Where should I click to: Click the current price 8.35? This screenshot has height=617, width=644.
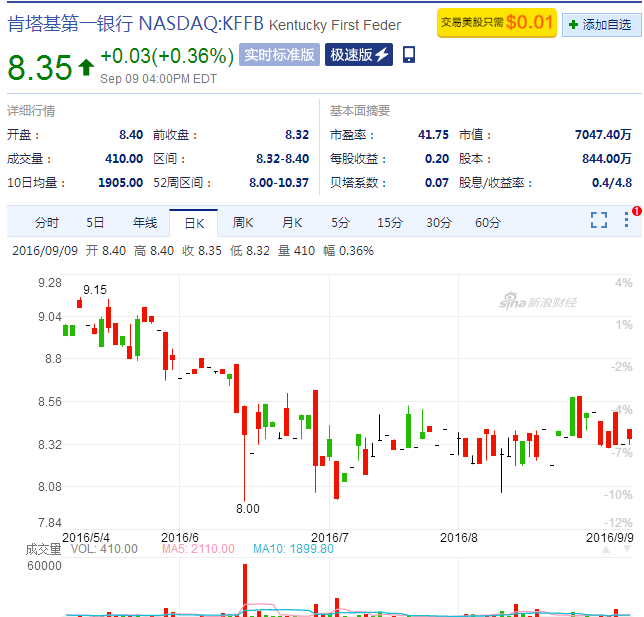[x=40, y=67]
